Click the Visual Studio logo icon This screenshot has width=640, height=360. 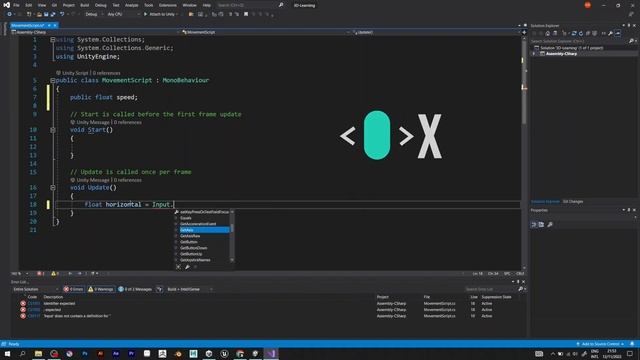pyautogui.click(x=6, y=5)
